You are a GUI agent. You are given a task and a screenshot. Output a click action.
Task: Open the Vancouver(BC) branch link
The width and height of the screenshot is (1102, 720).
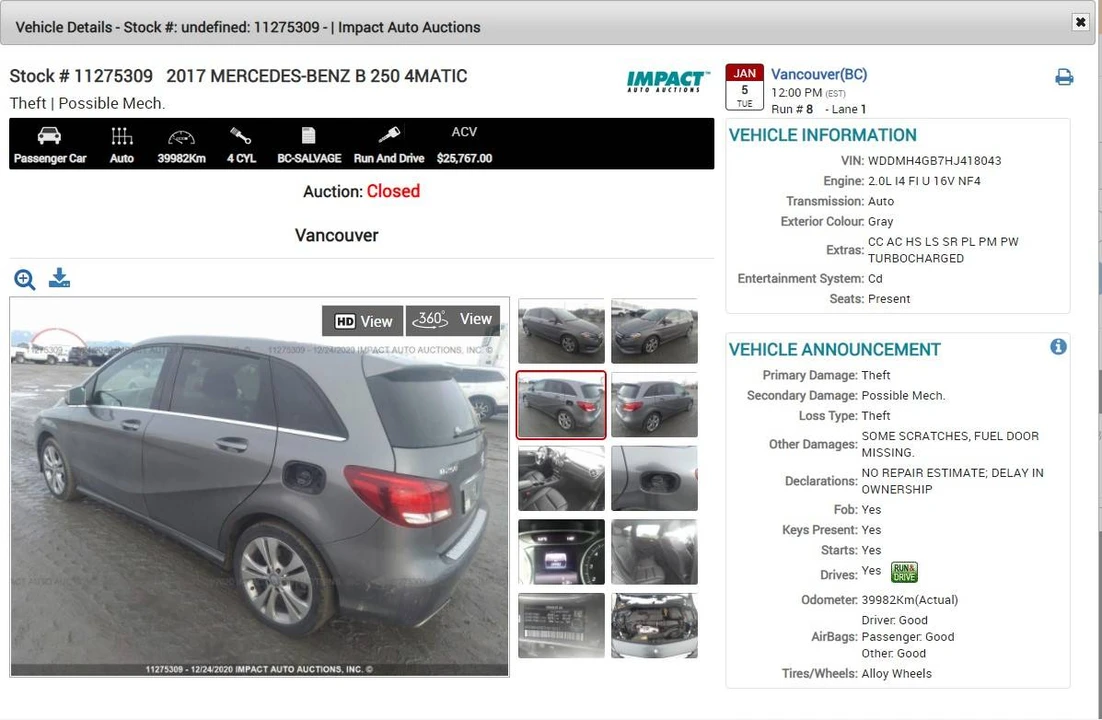[x=819, y=75]
